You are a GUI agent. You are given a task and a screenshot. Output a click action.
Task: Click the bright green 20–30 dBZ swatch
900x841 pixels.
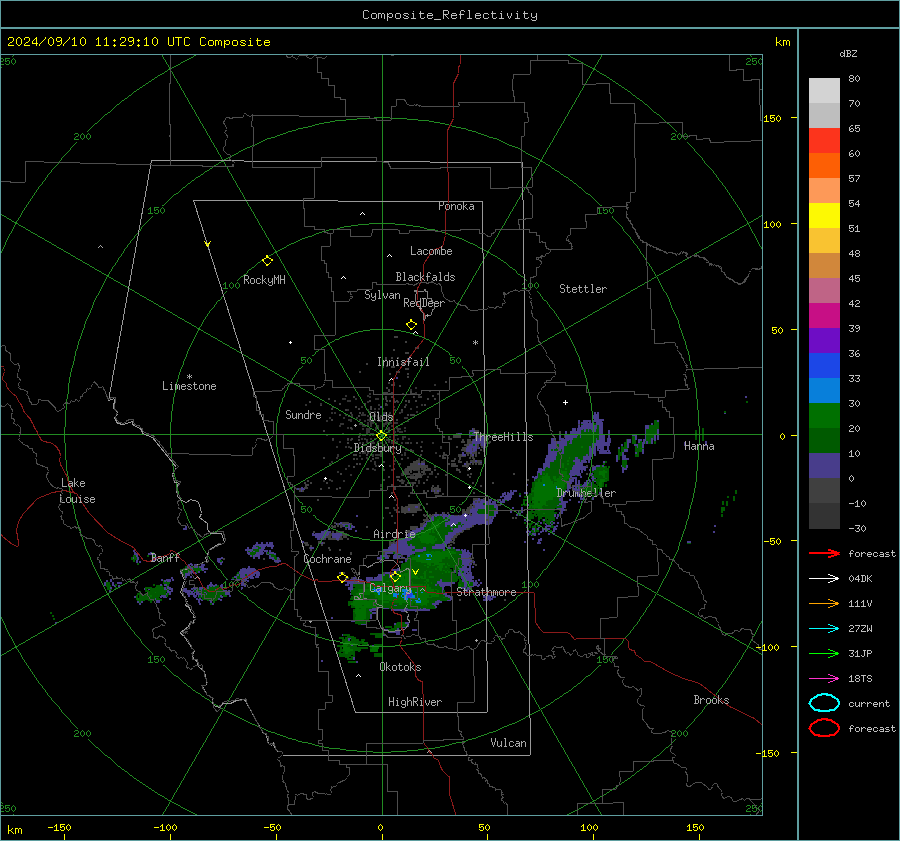[824, 416]
